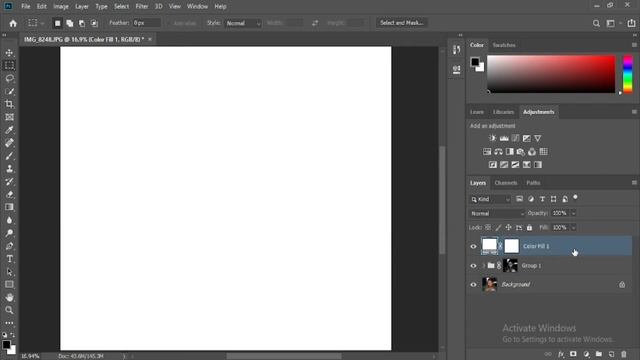Select the Crop tool
Viewport: 640px width, 360px height.
click(x=9, y=104)
